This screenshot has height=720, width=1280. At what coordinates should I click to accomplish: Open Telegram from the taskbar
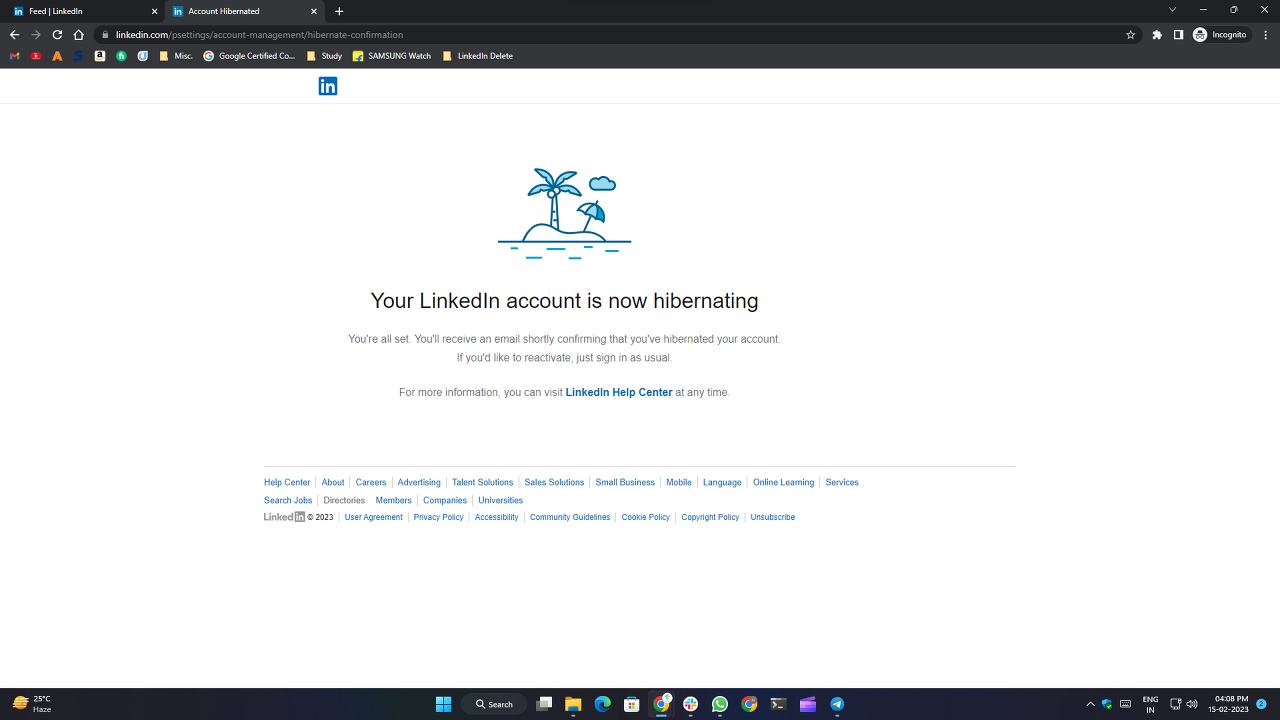pyautogui.click(x=837, y=704)
